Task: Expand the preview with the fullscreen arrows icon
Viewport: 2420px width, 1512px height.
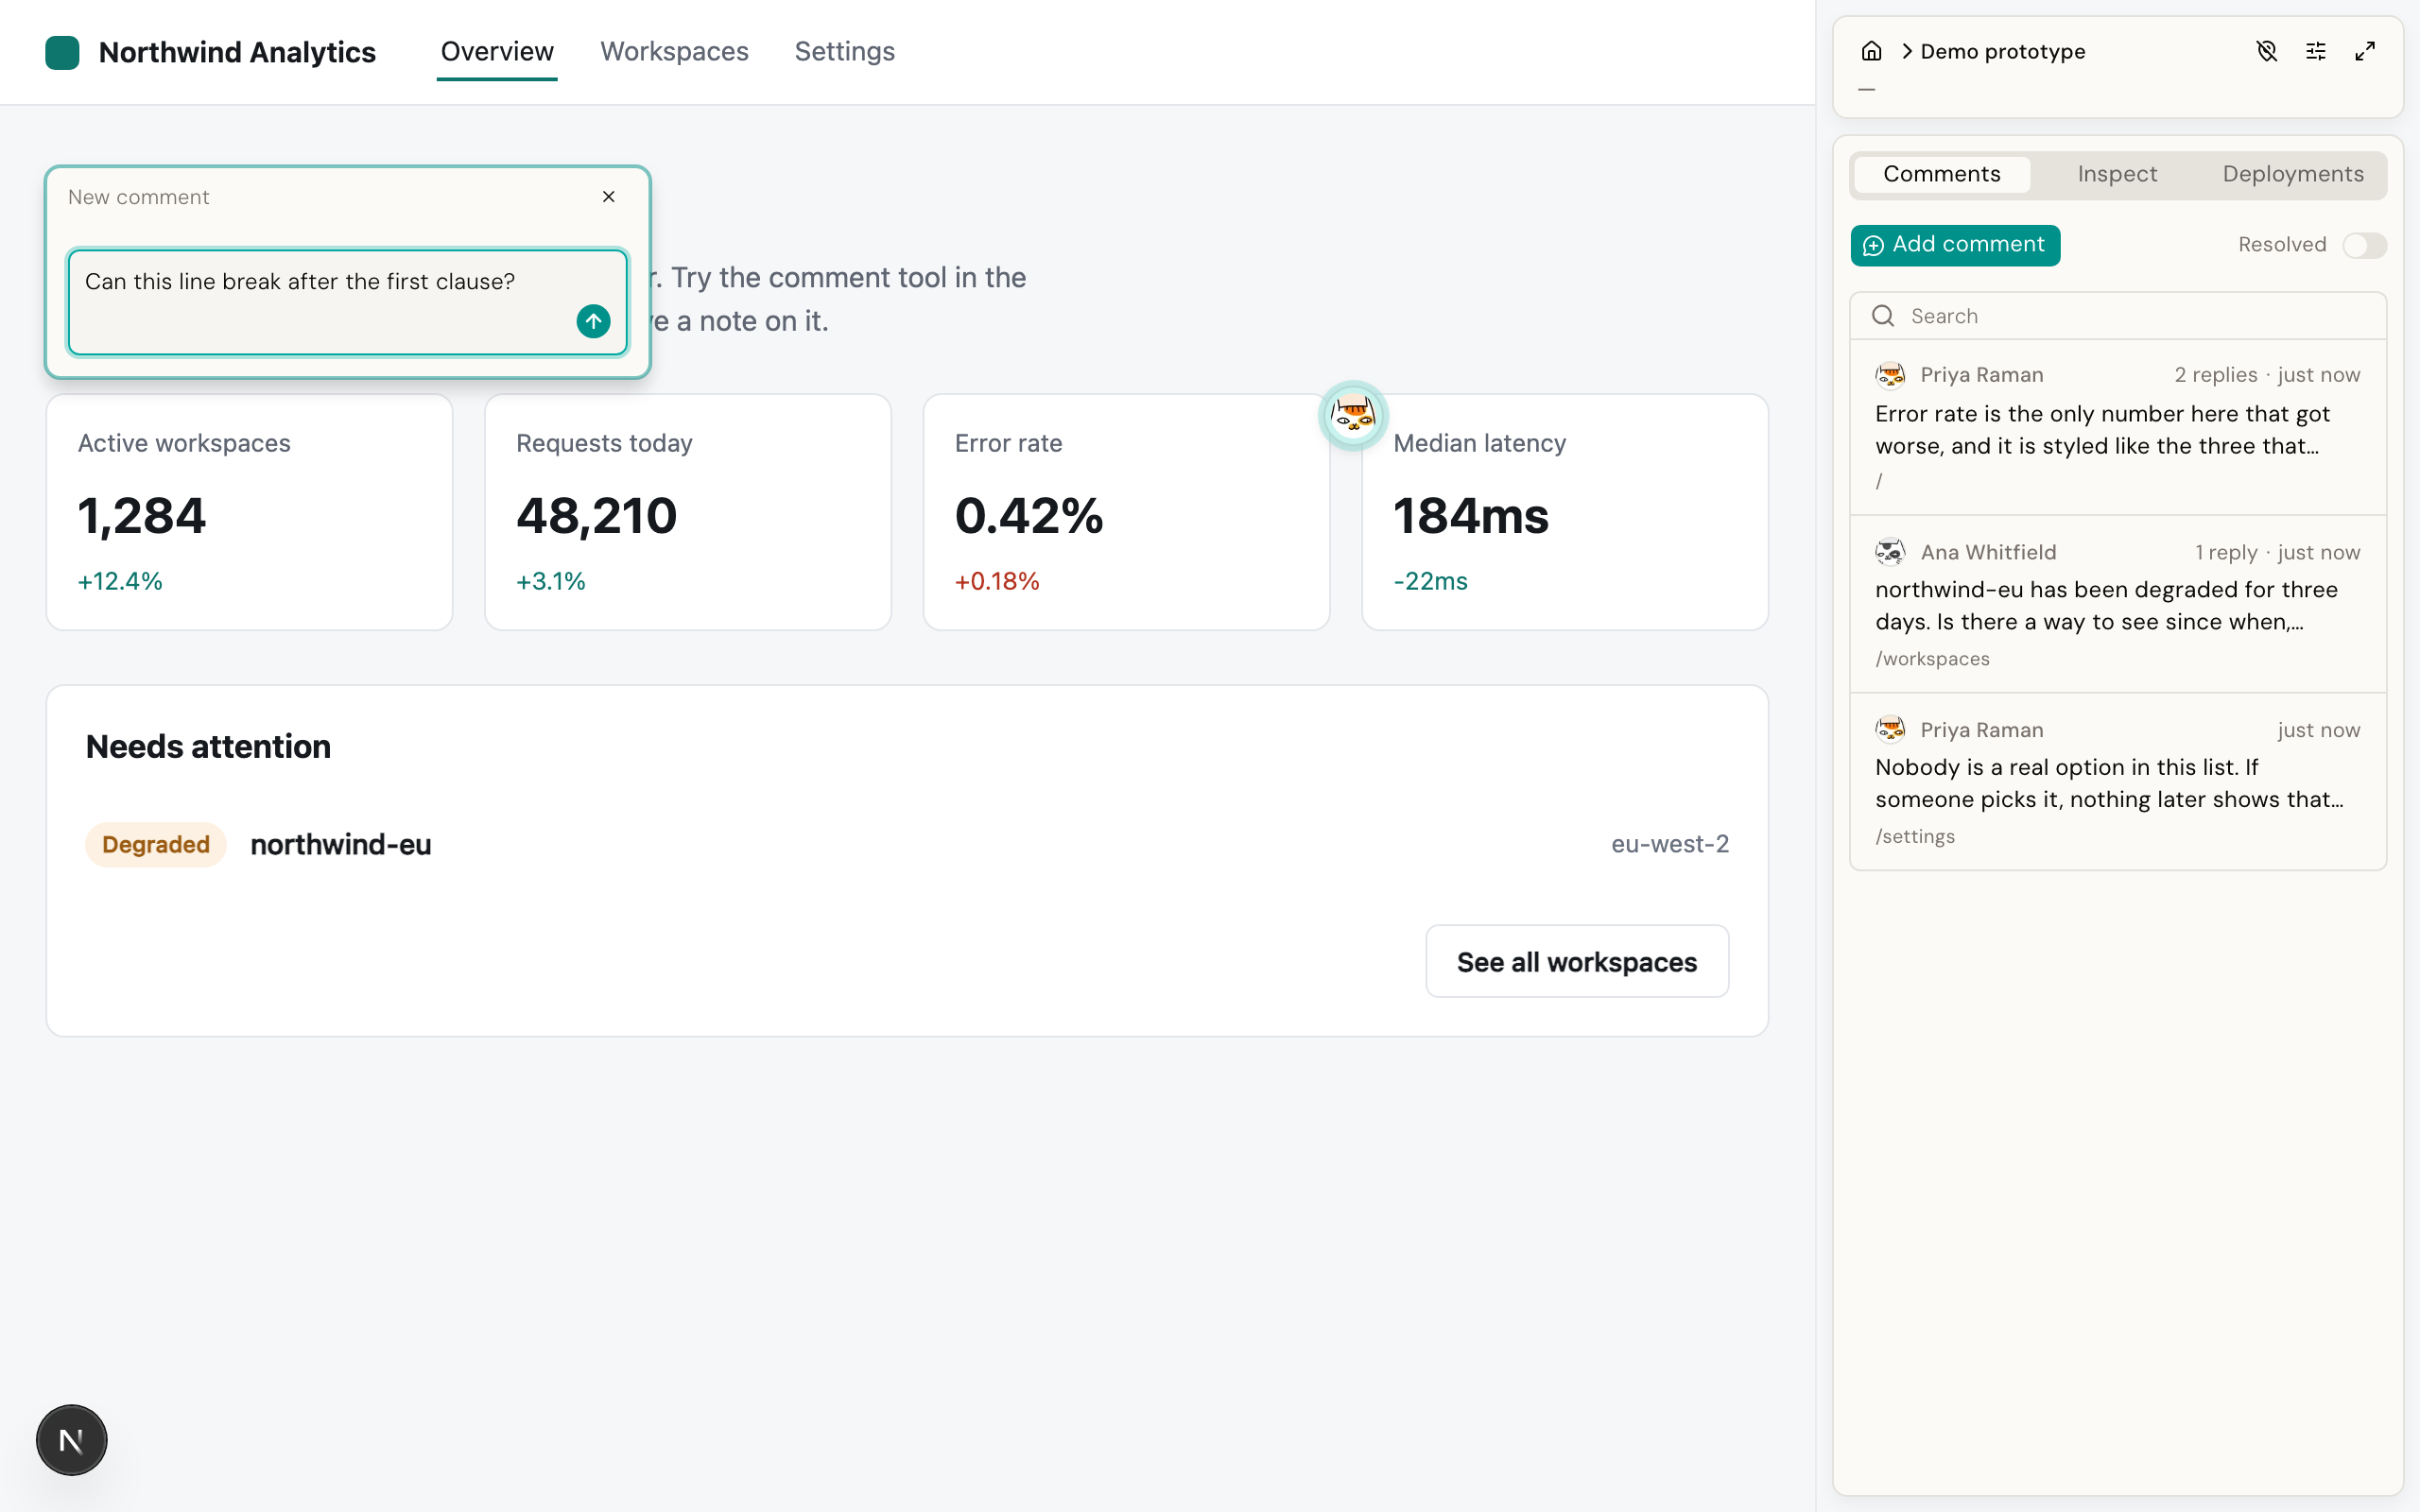Action: (2365, 51)
